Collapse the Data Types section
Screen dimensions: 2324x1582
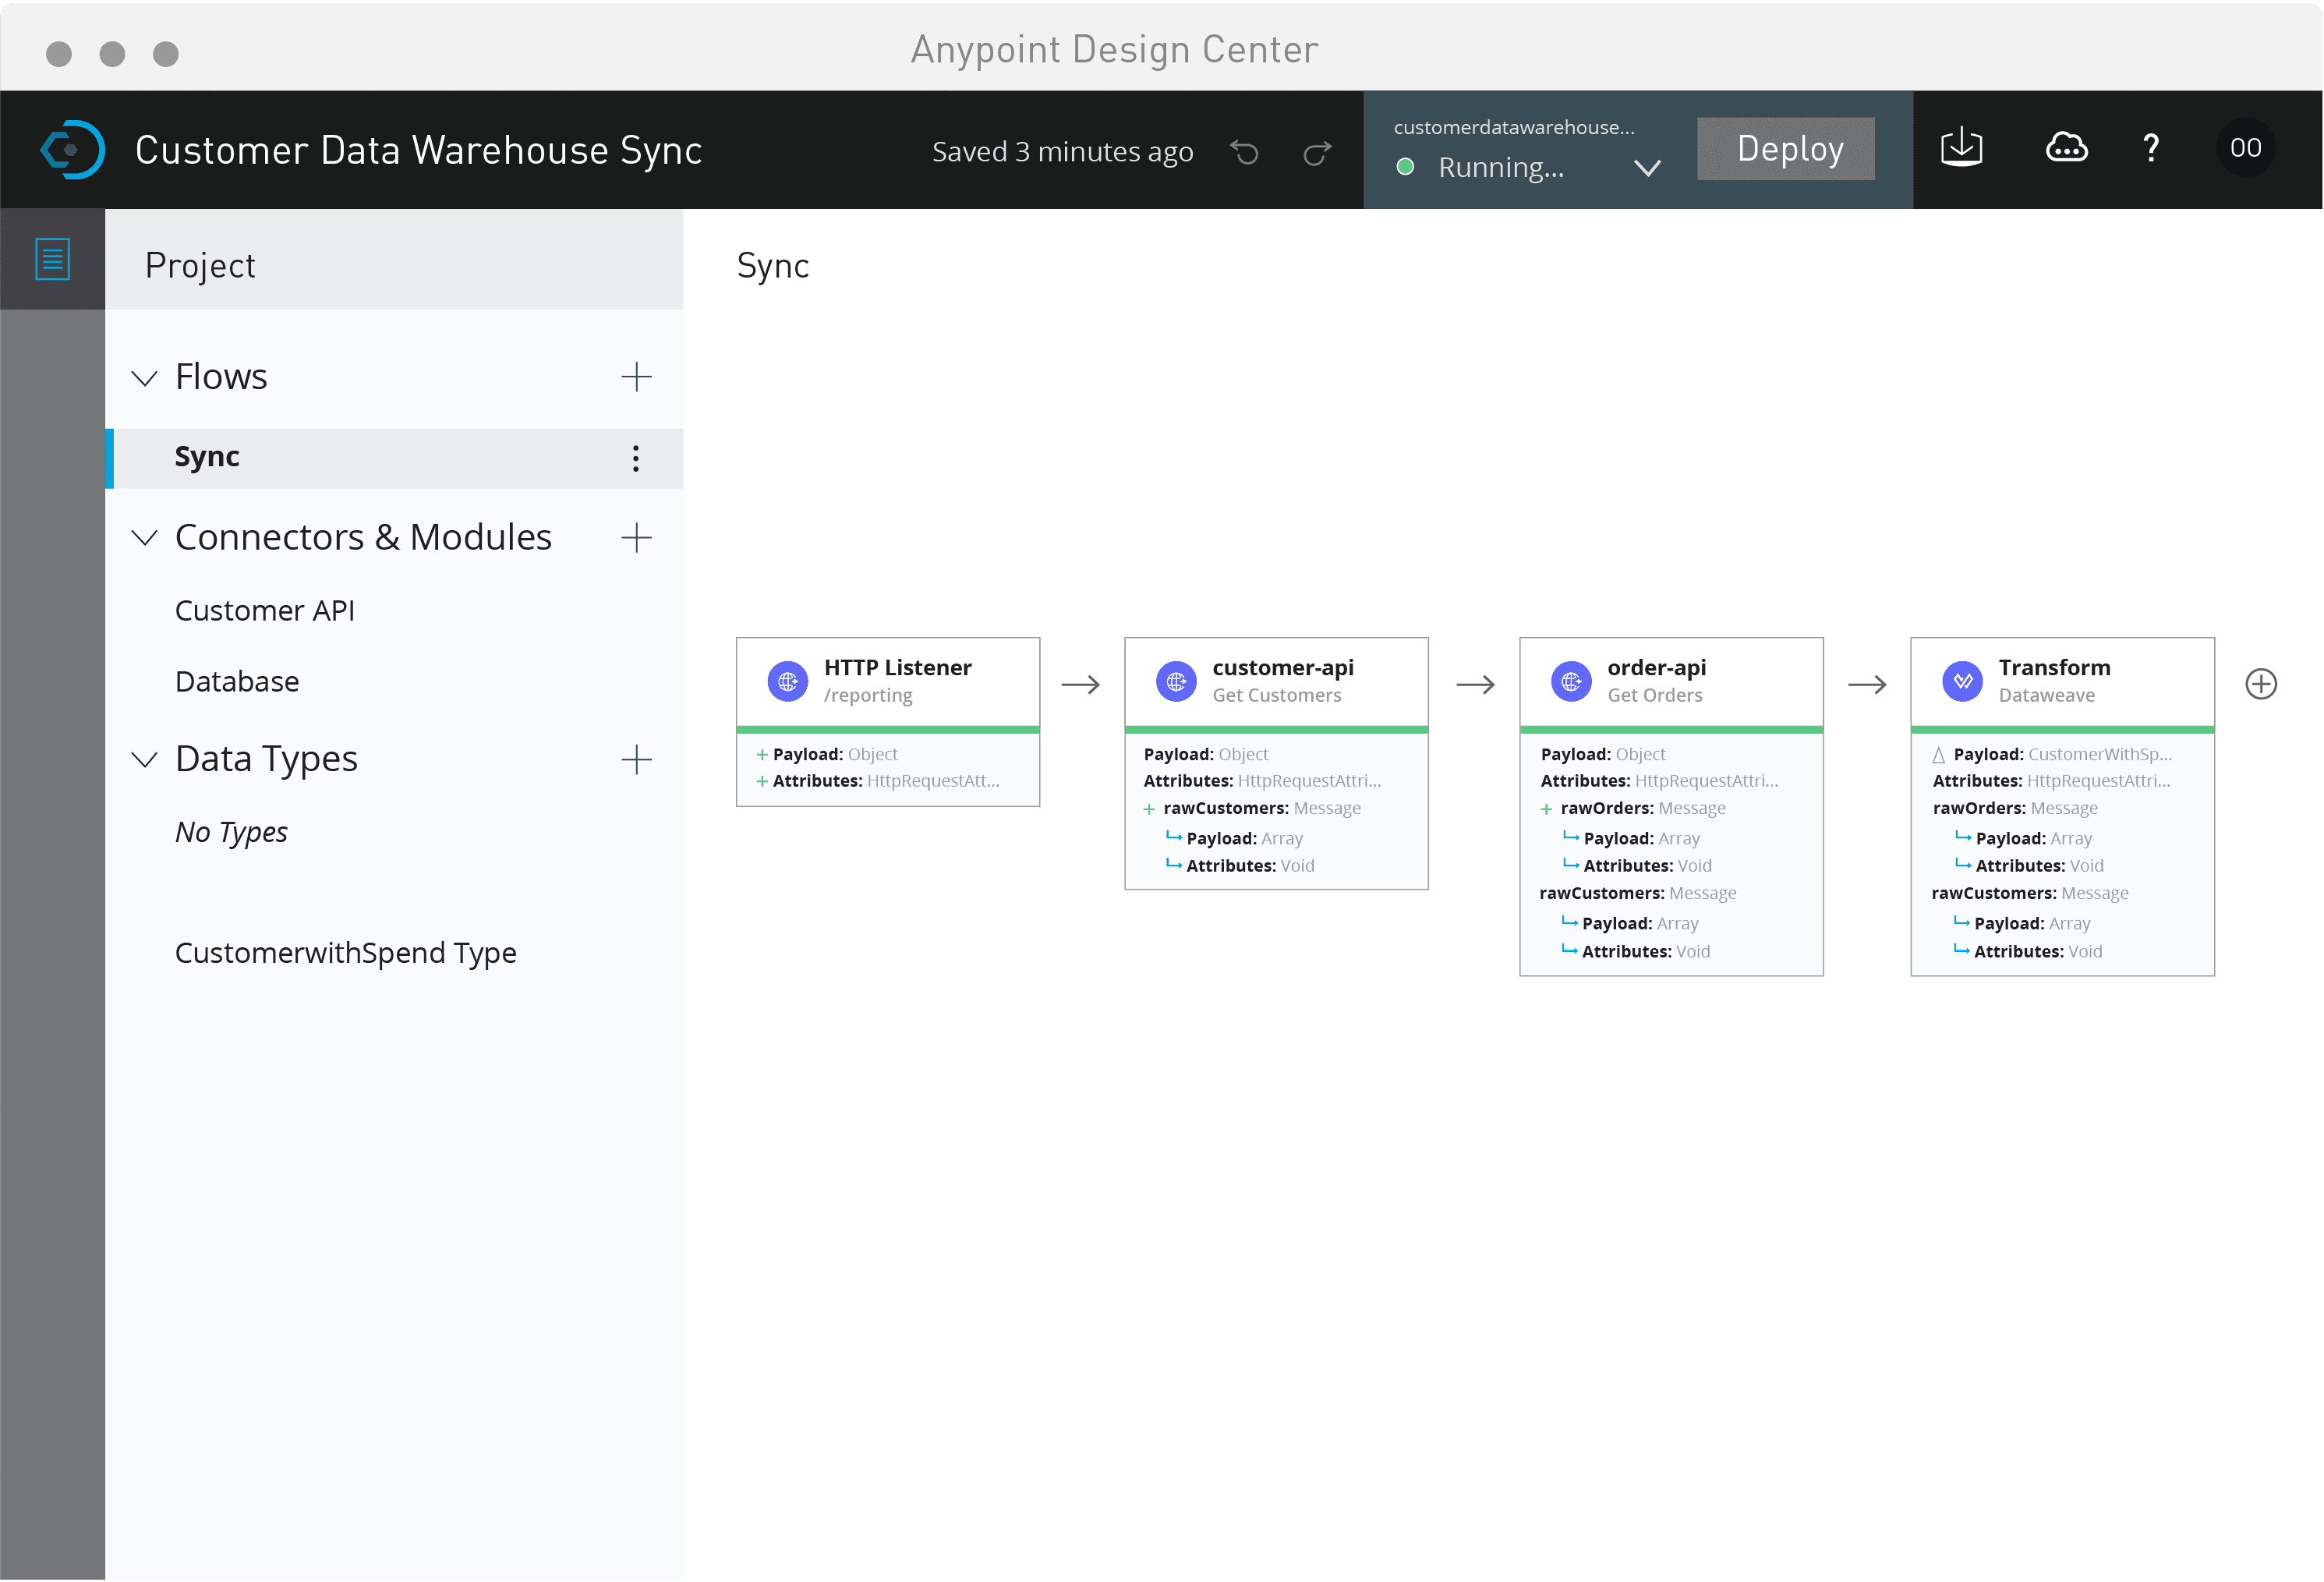(x=144, y=760)
